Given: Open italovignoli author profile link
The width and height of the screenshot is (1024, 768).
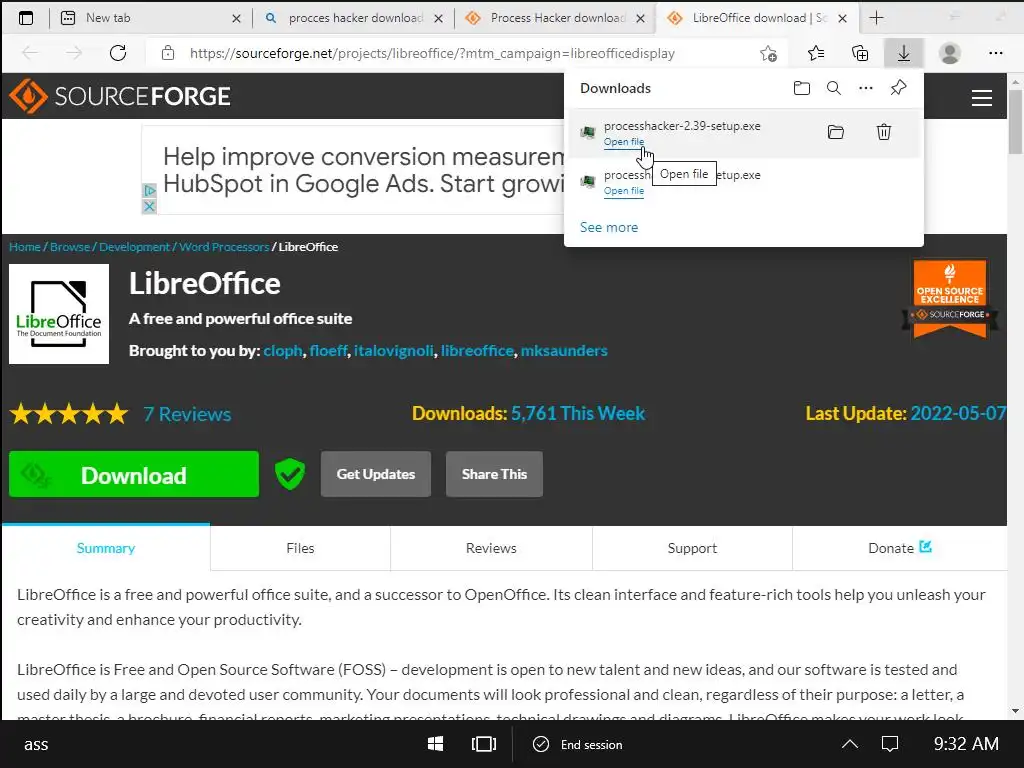Looking at the screenshot, I should [x=394, y=351].
